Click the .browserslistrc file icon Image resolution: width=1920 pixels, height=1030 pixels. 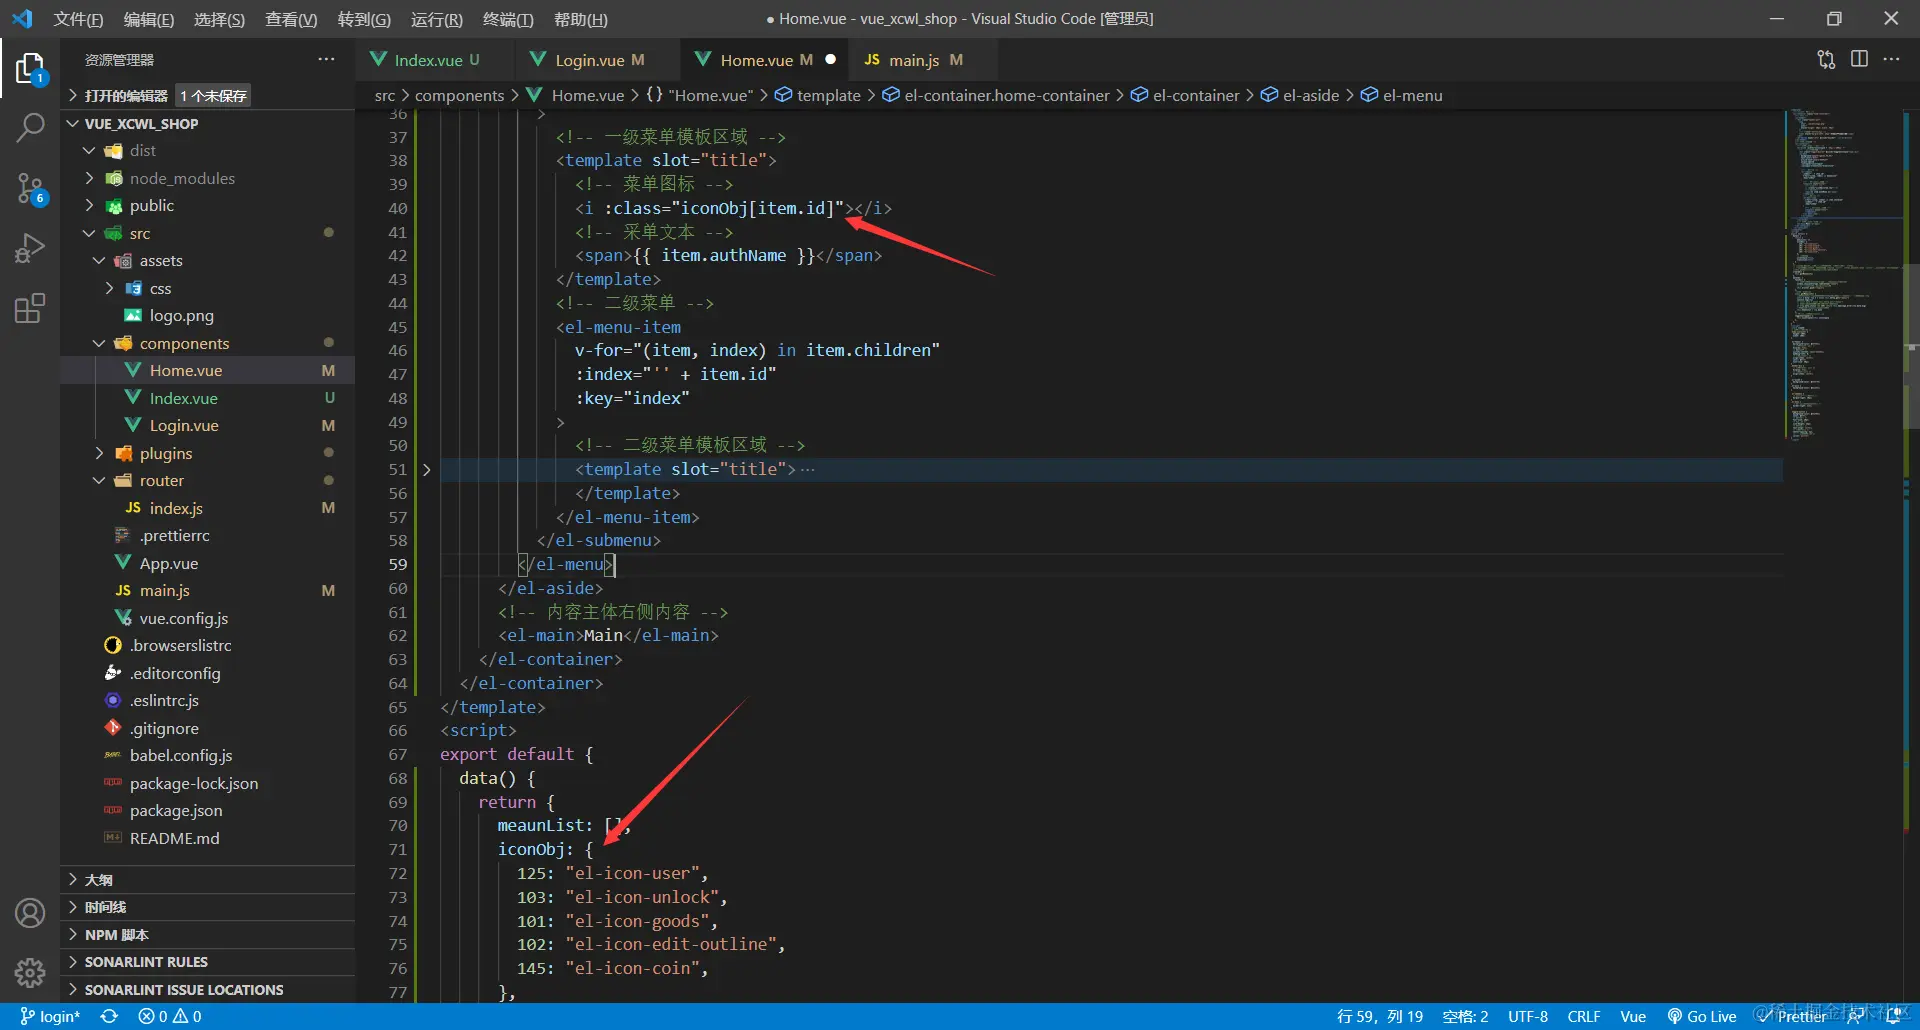[113, 645]
